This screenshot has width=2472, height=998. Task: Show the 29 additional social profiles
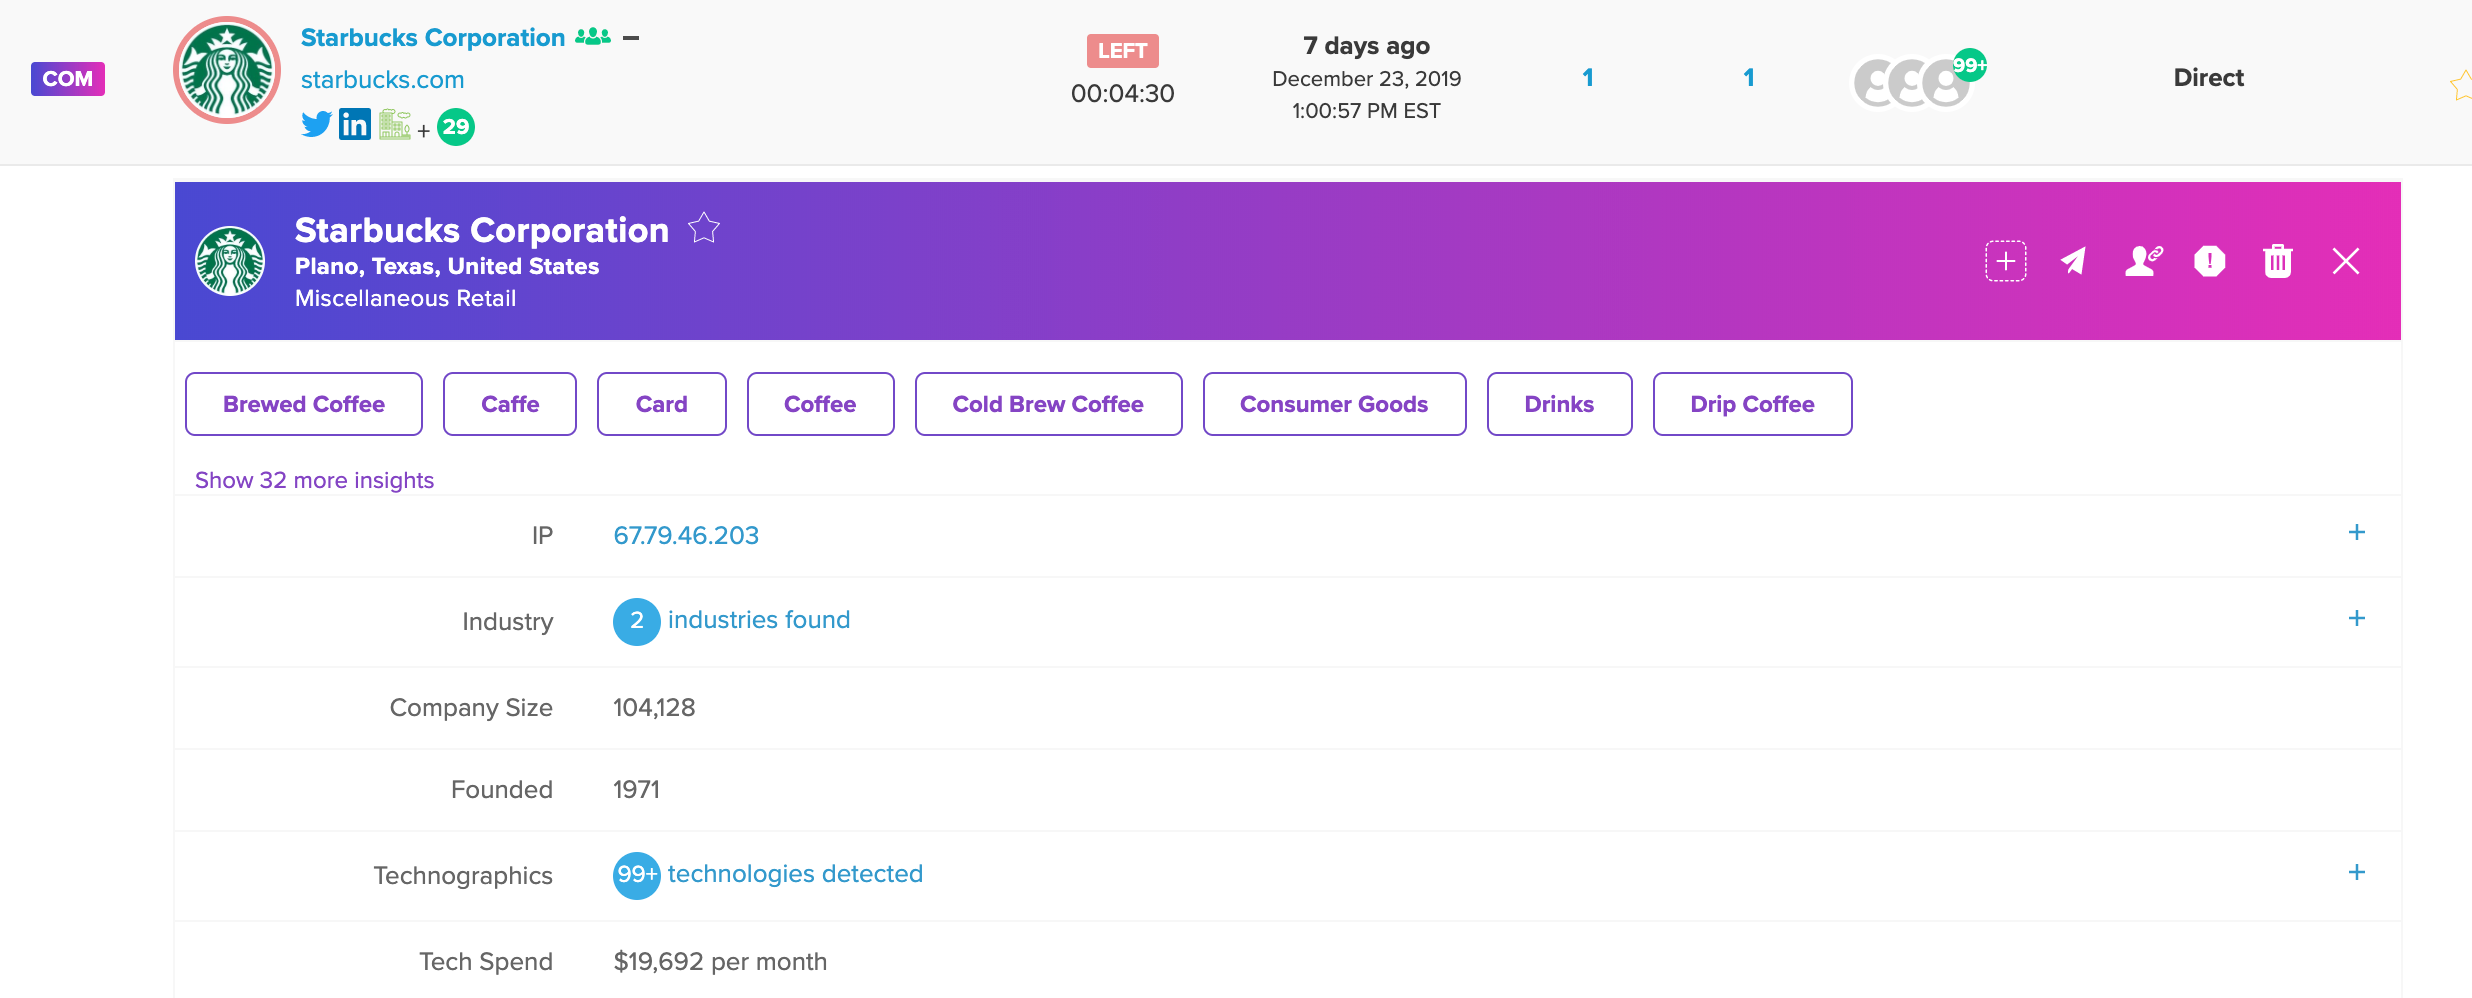pyautogui.click(x=456, y=127)
